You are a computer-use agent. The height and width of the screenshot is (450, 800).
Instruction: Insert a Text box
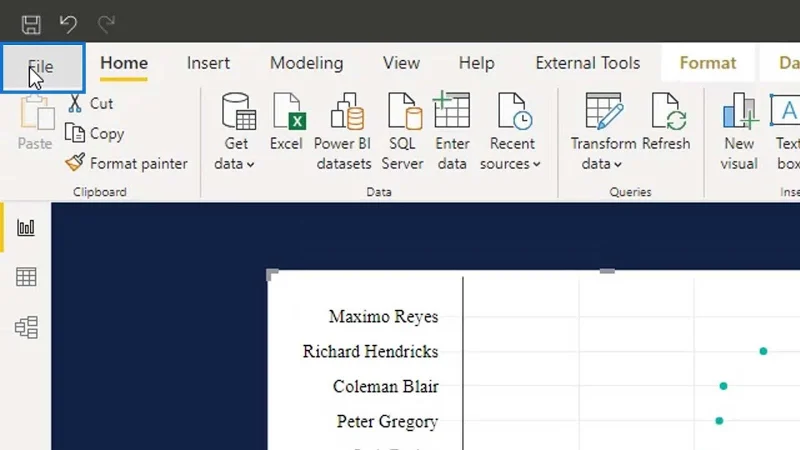tap(787, 132)
